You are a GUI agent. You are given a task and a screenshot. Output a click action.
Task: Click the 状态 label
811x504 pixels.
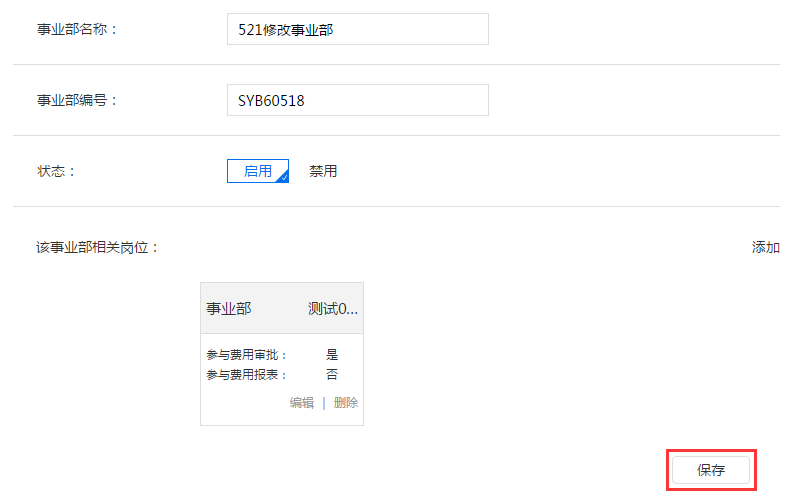(56, 171)
